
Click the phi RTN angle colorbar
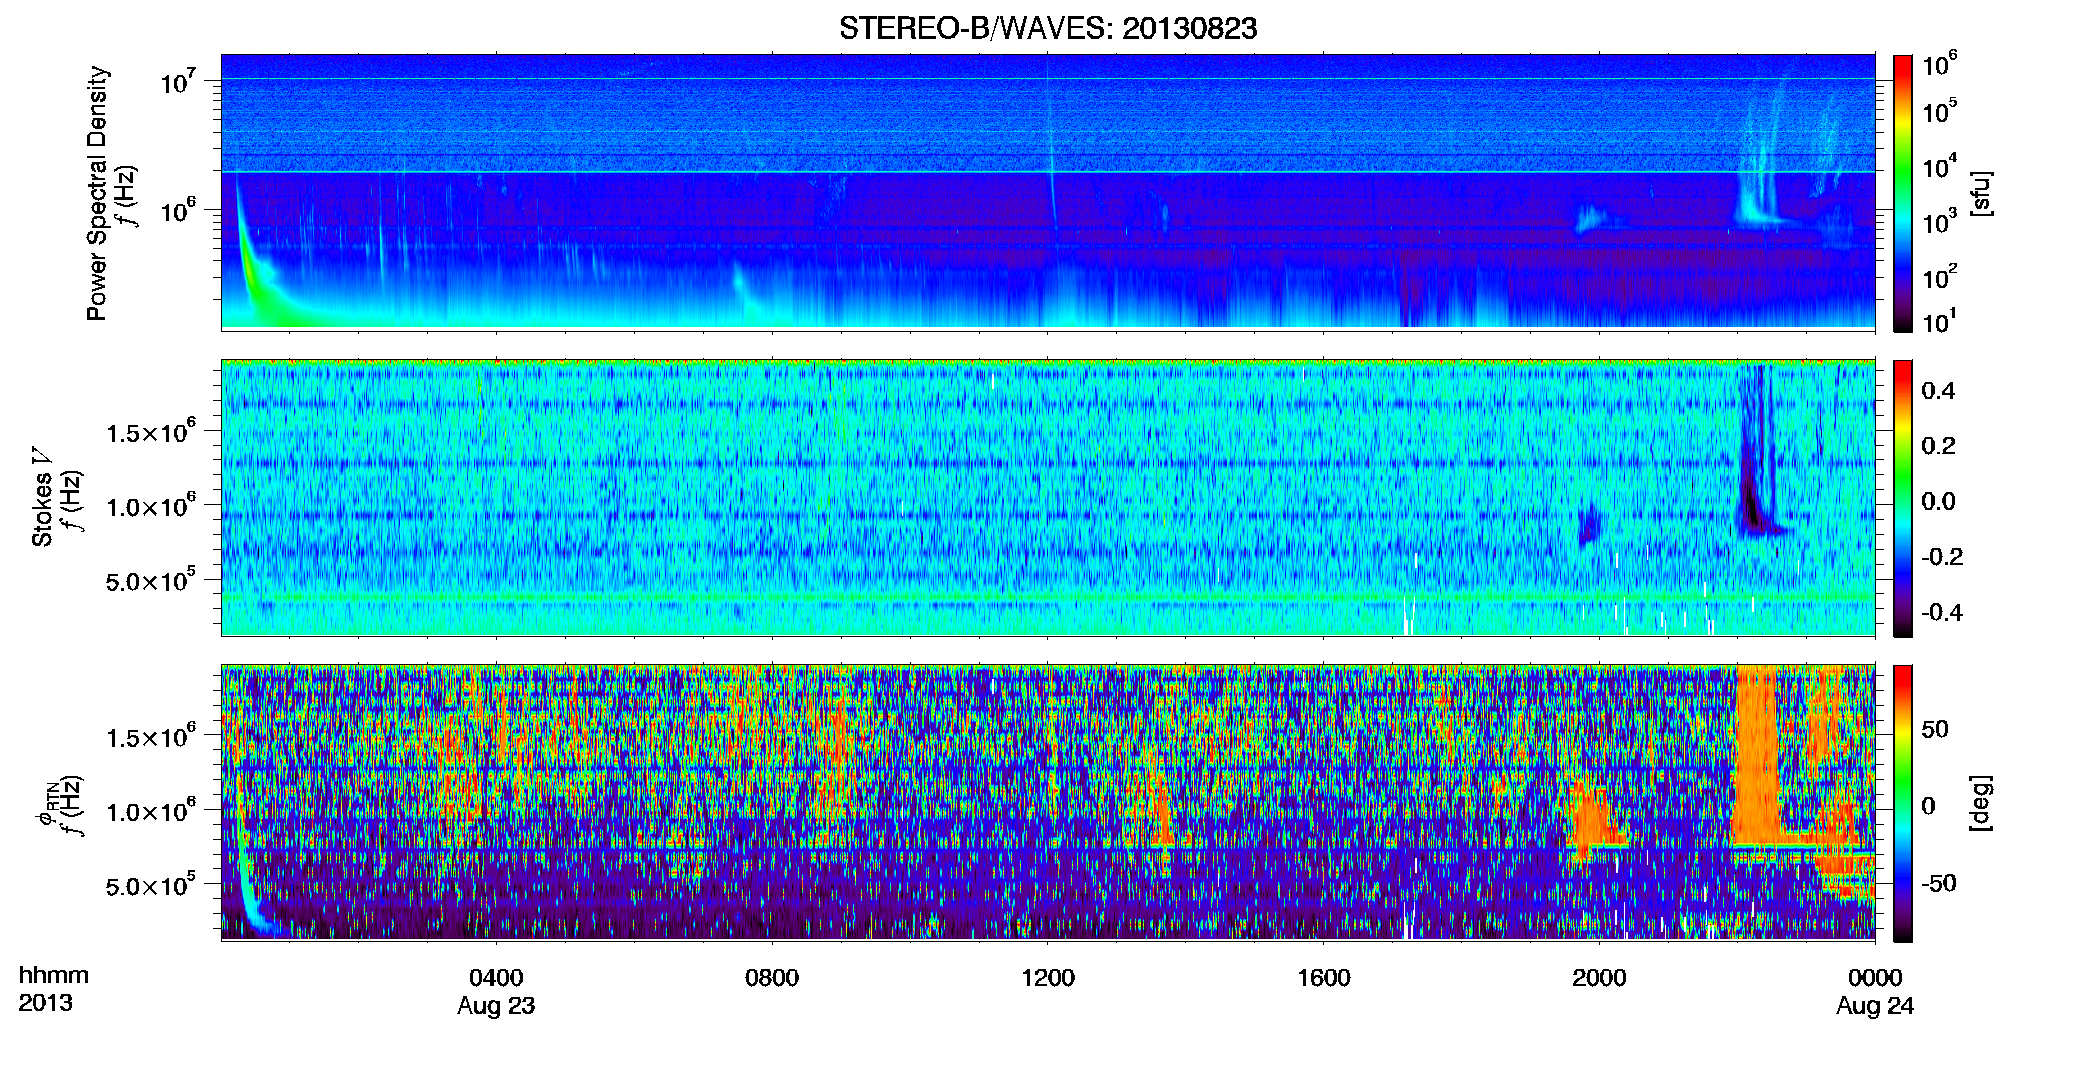point(1903,803)
